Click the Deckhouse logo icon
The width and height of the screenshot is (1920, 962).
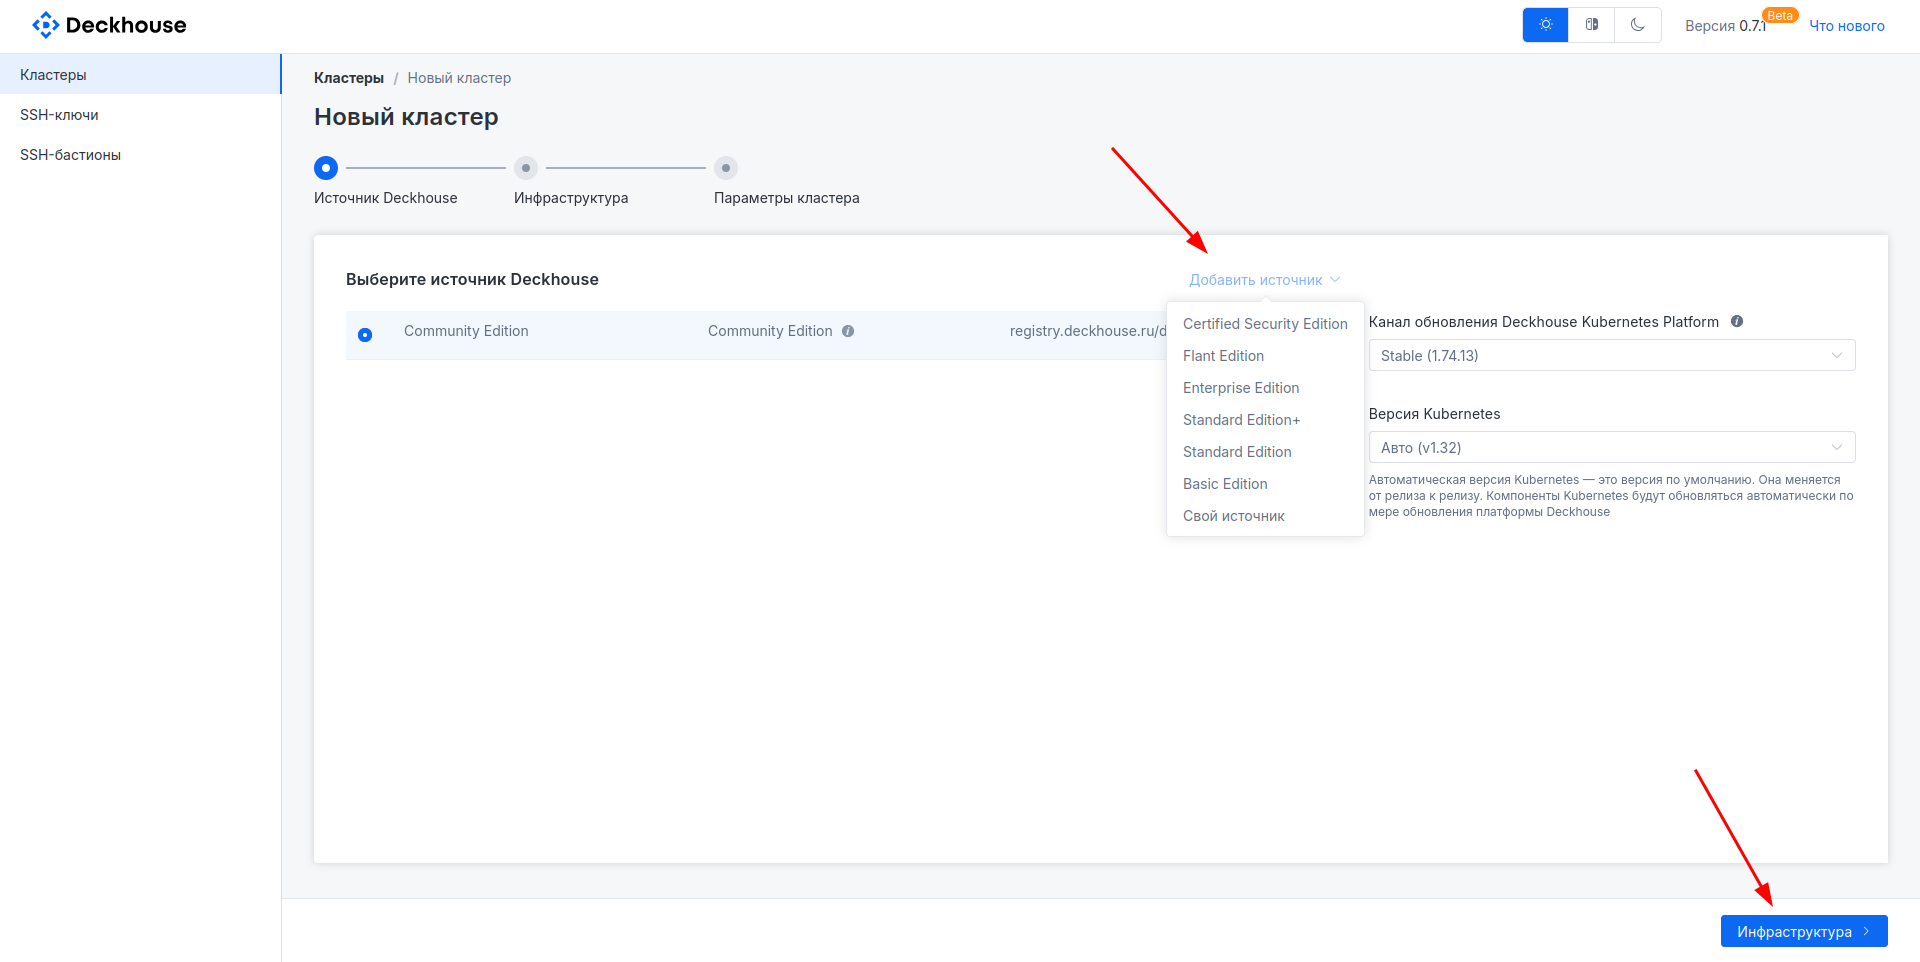point(46,25)
